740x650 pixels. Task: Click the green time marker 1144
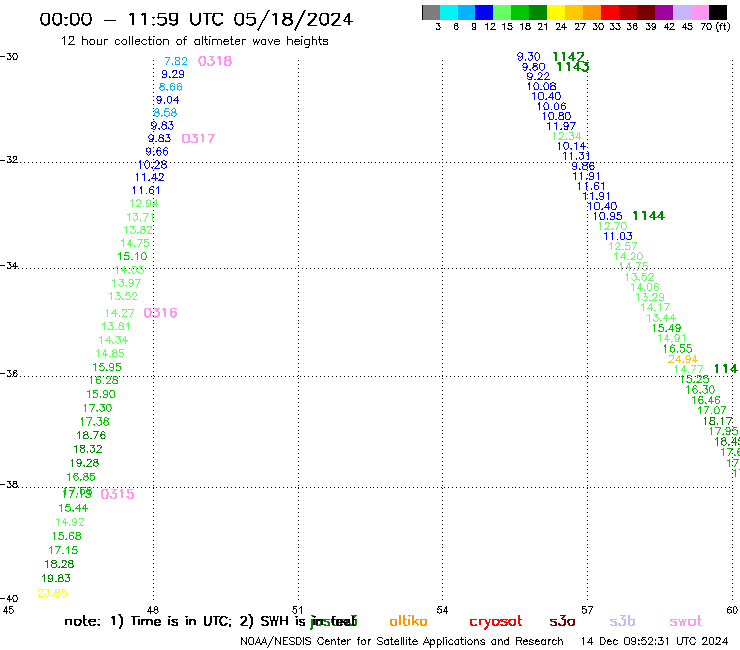tap(648, 216)
